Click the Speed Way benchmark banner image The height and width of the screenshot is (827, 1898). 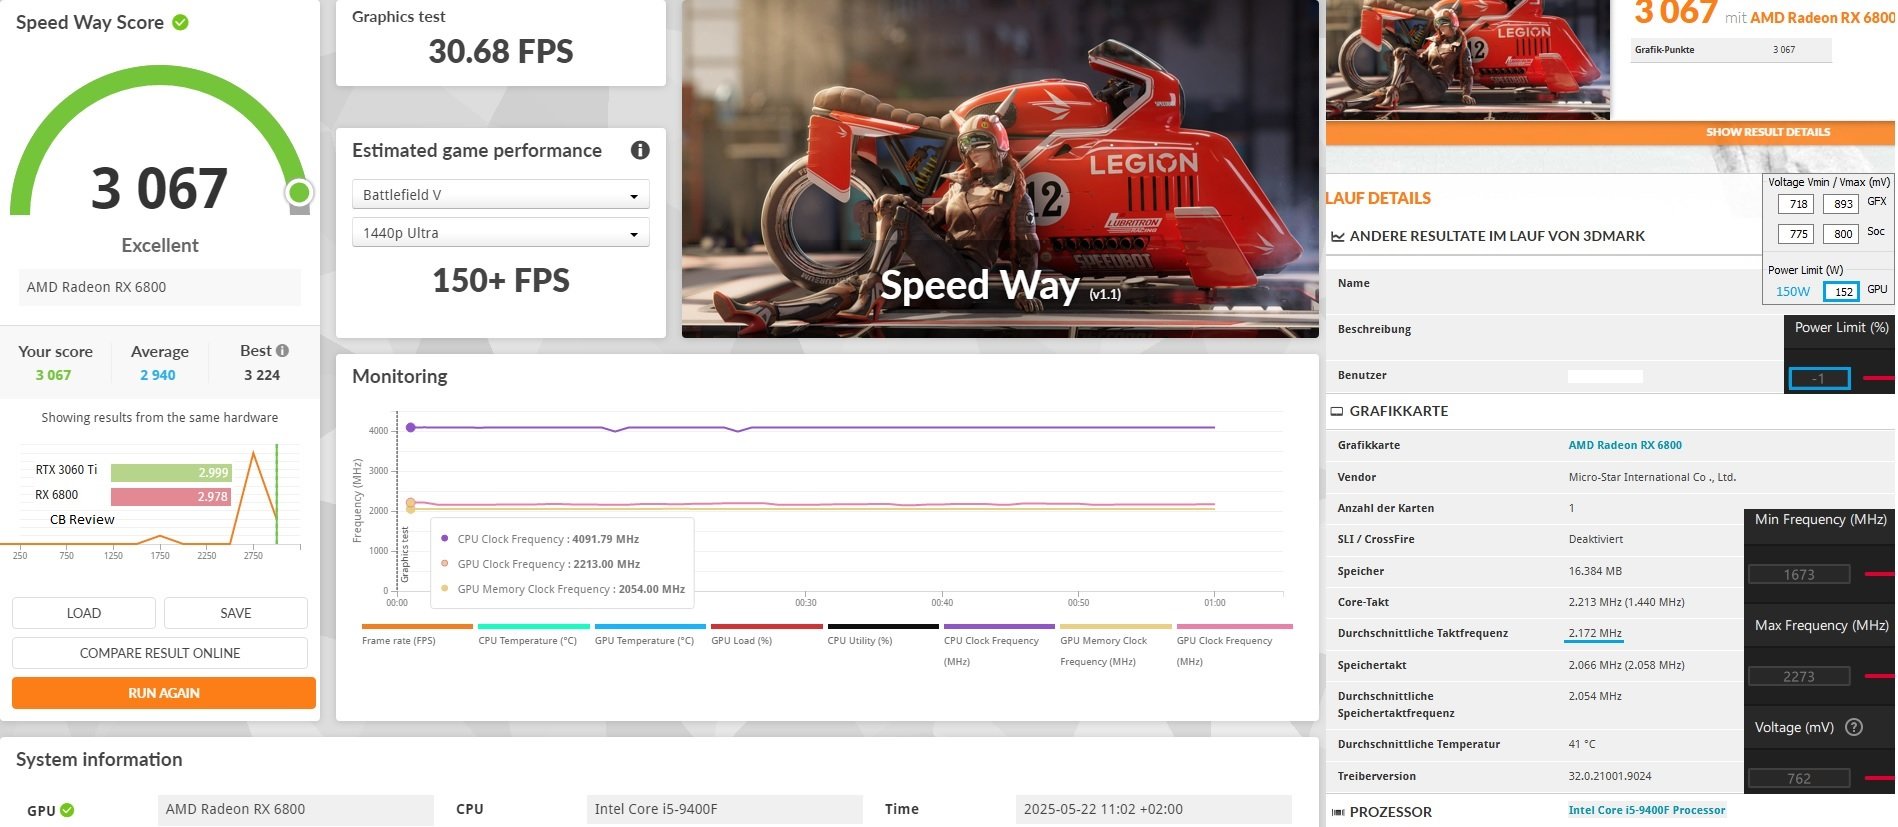coord(1000,169)
